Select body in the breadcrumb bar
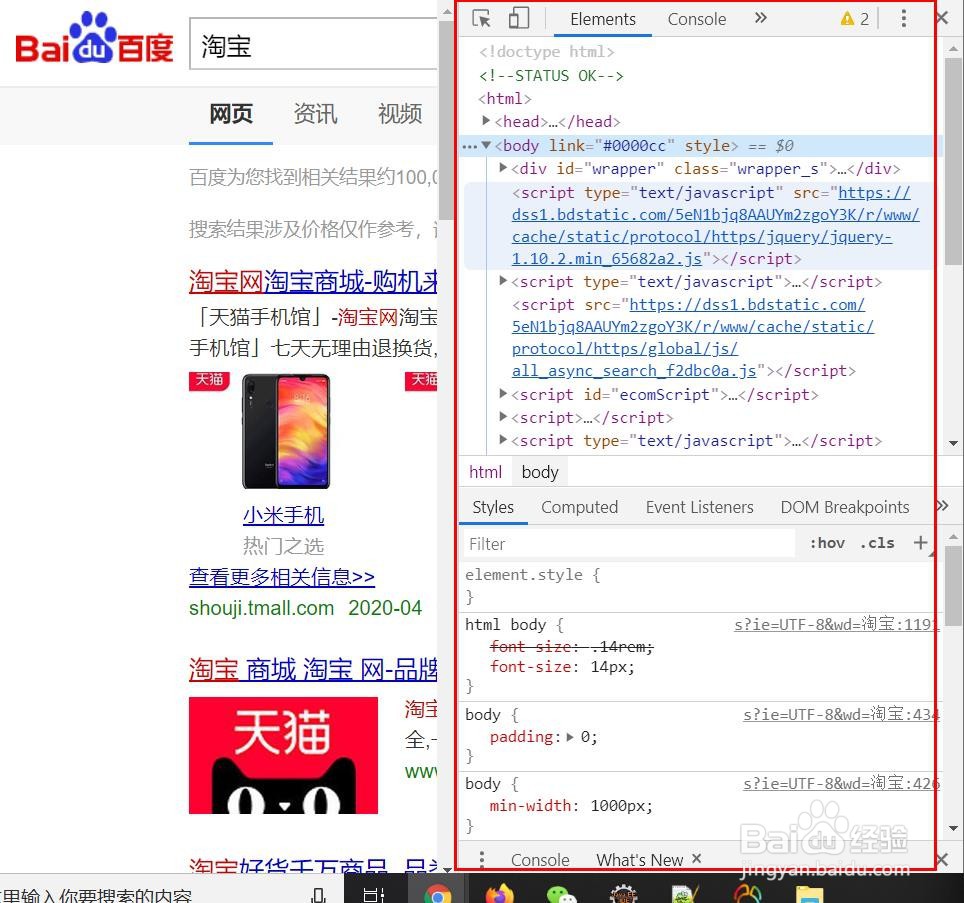The width and height of the screenshot is (964, 903). pyautogui.click(x=540, y=472)
